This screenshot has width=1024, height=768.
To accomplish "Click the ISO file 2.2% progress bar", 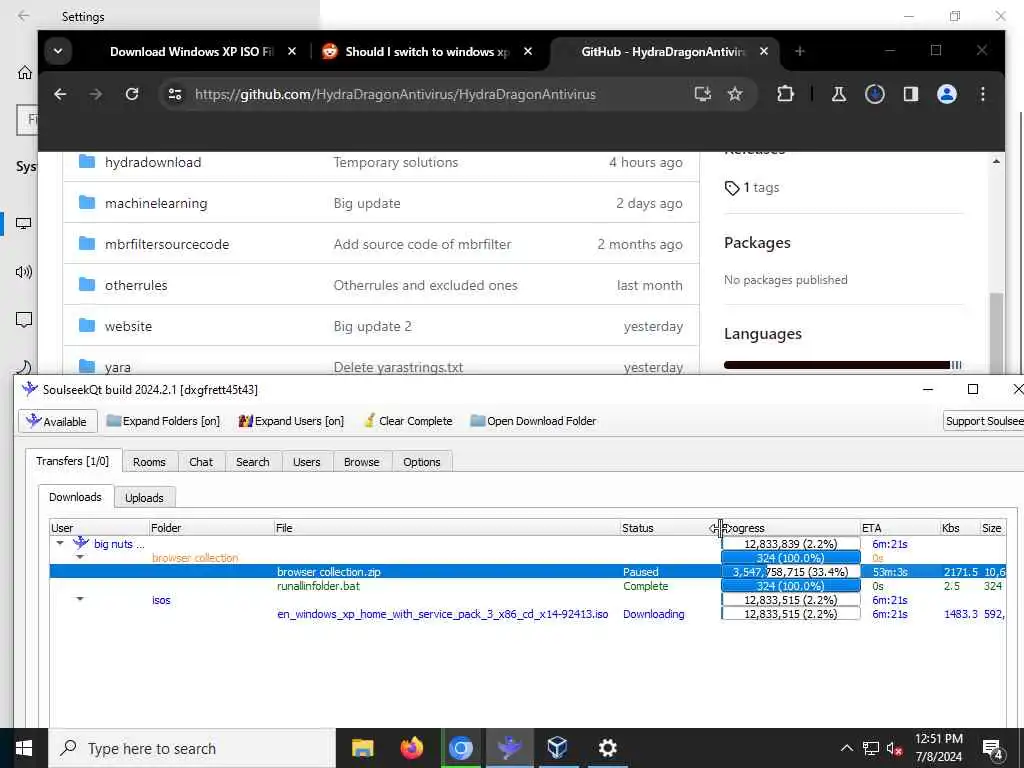I will [791, 614].
